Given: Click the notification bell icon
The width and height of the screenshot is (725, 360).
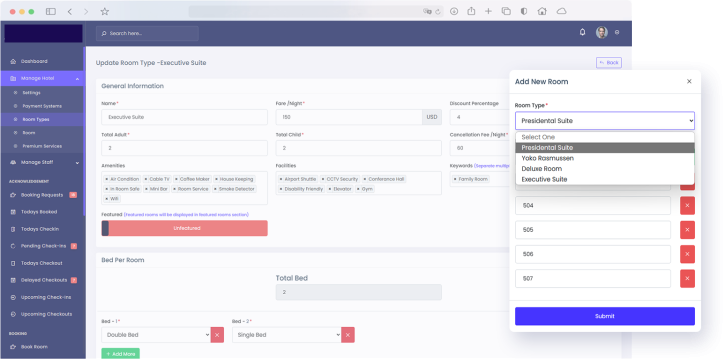Looking at the screenshot, I should point(582,32).
